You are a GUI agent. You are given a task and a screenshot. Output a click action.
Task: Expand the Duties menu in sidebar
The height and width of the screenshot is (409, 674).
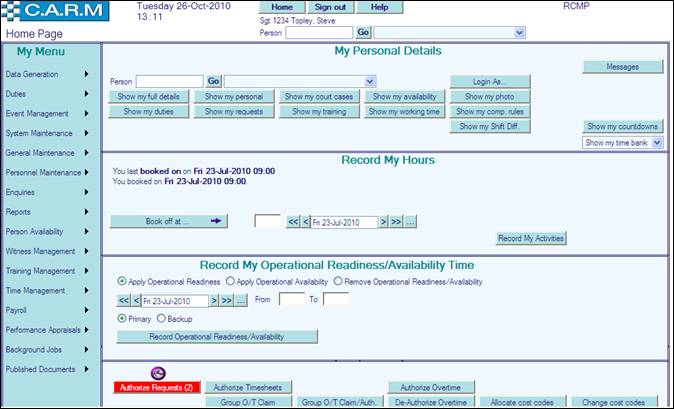pos(50,93)
